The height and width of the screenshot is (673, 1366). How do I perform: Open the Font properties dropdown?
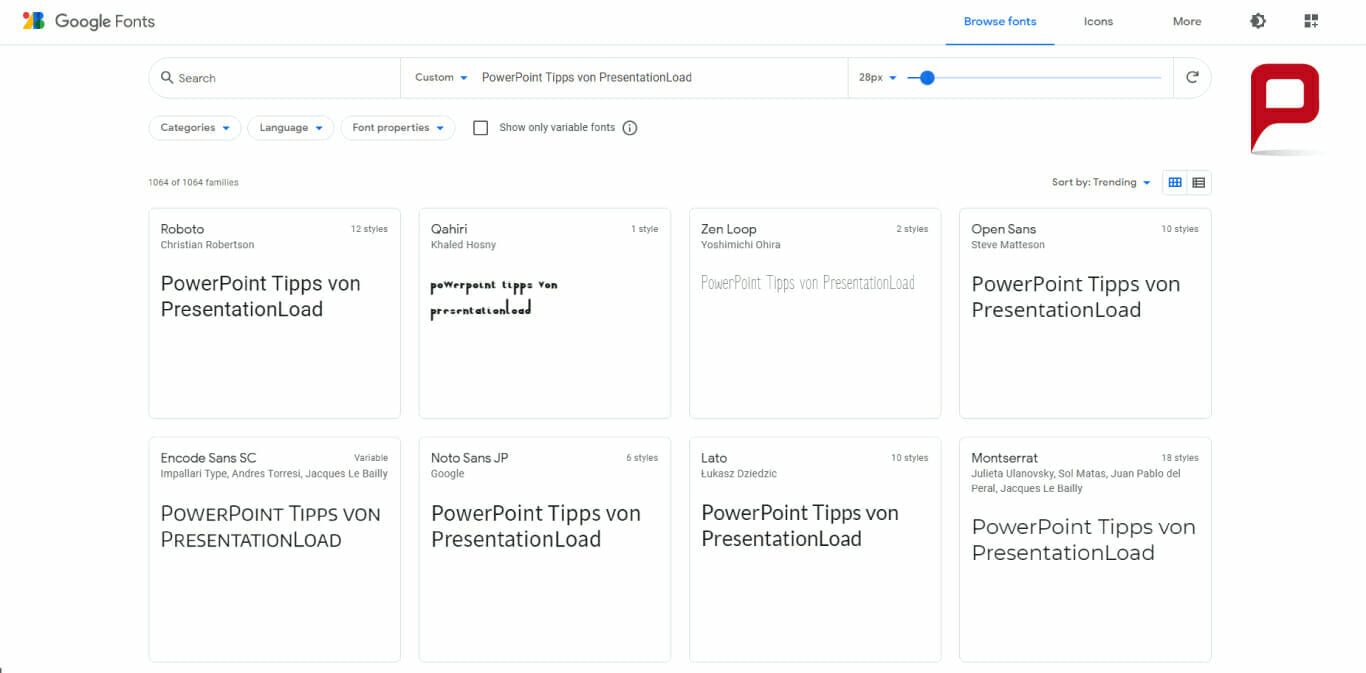pyautogui.click(x=398, y=128)
